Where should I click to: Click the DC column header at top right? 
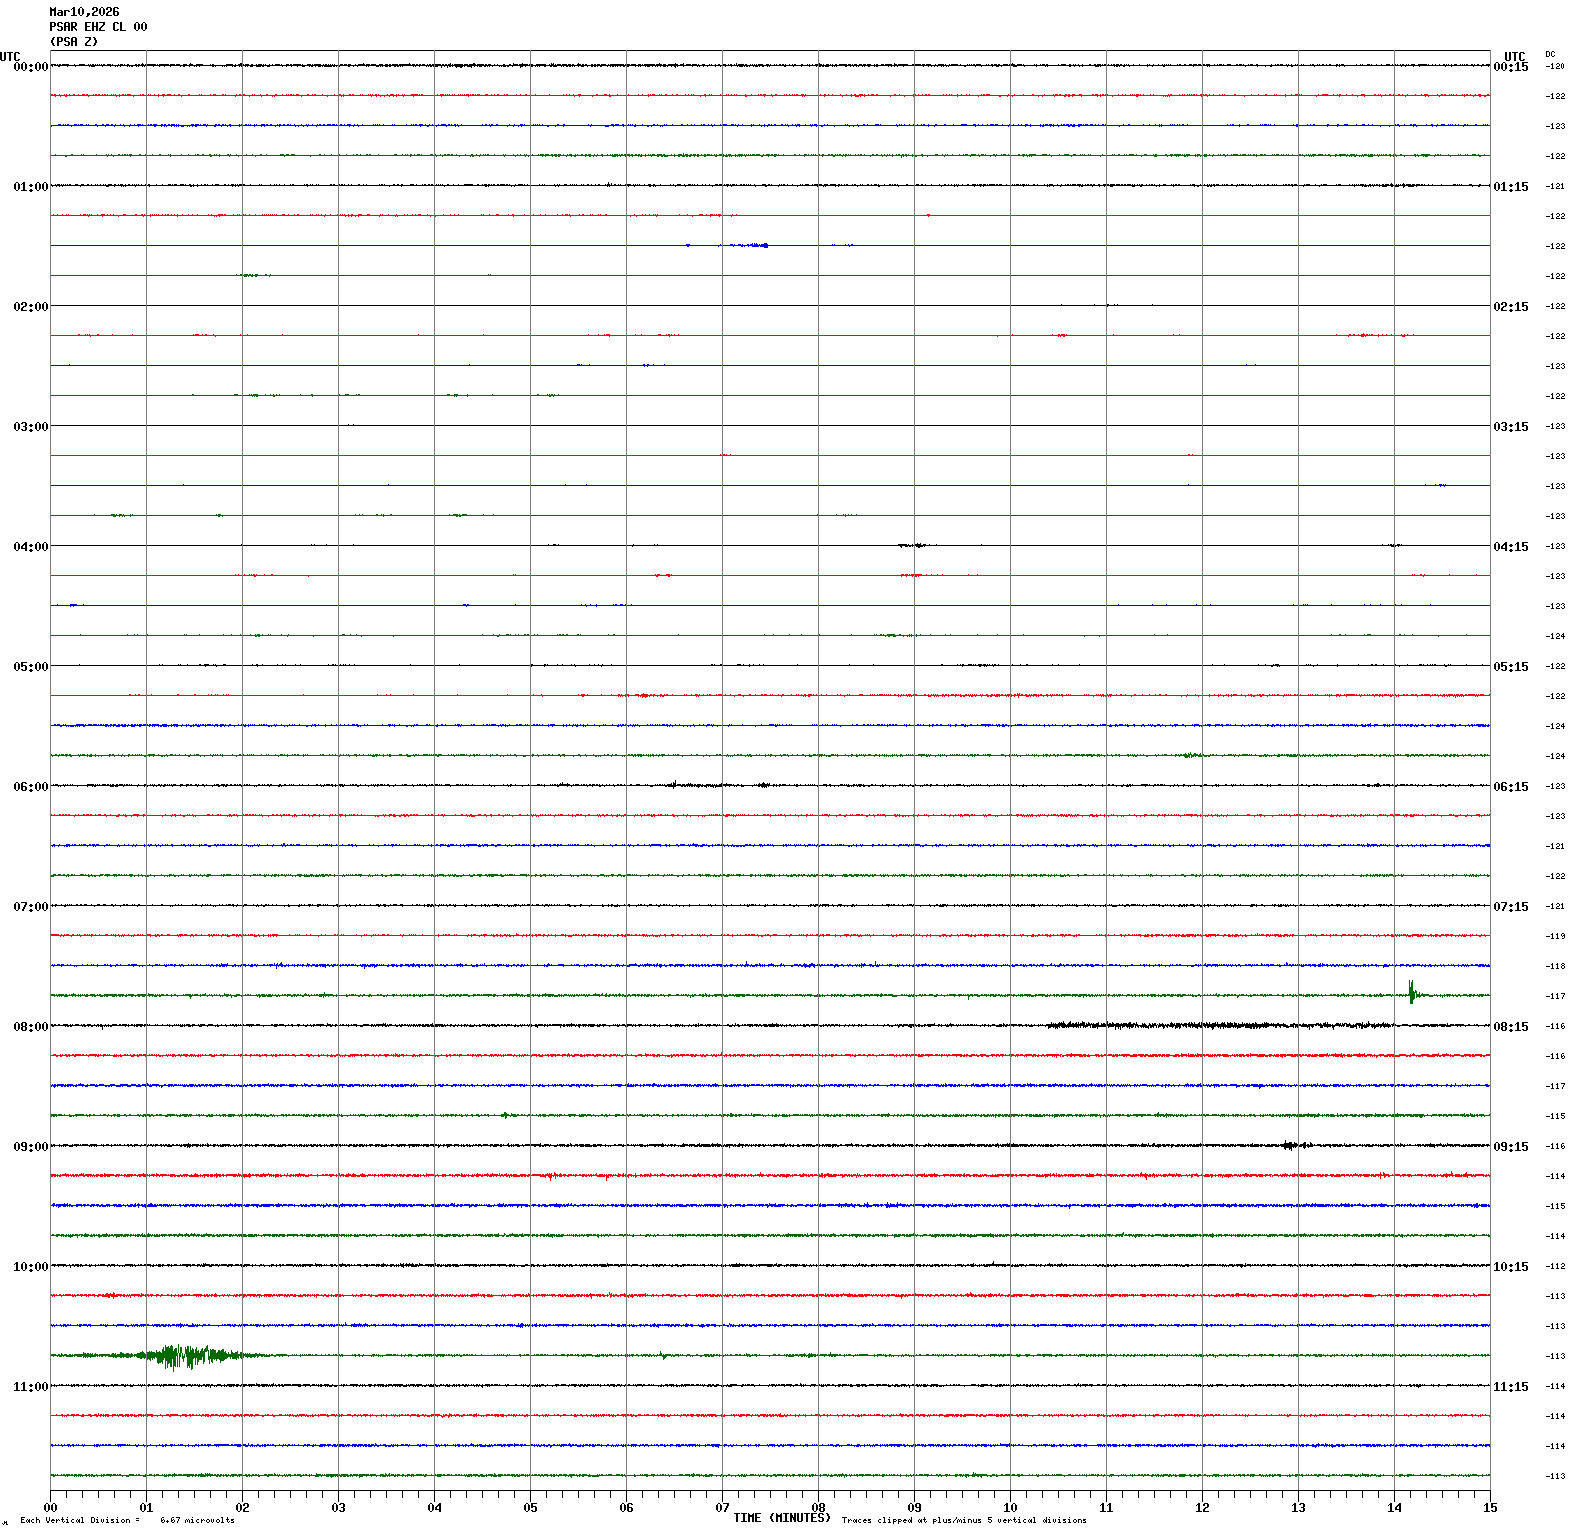point(1550,54)
